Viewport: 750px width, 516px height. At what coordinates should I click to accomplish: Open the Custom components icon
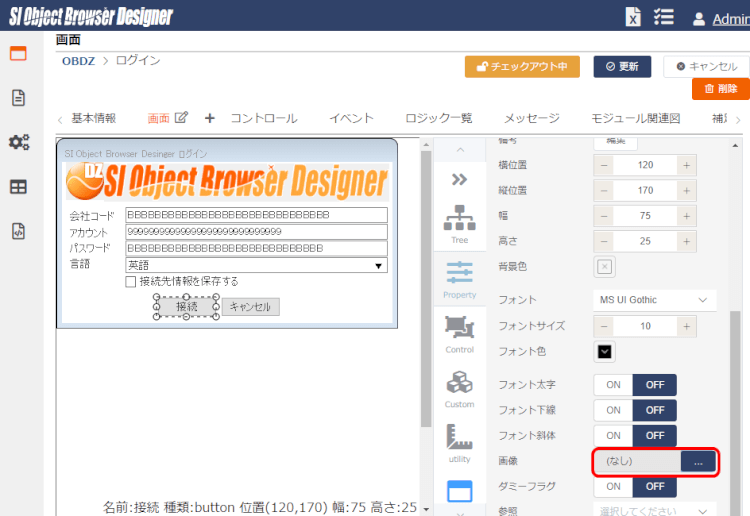[x=459, y=389]
